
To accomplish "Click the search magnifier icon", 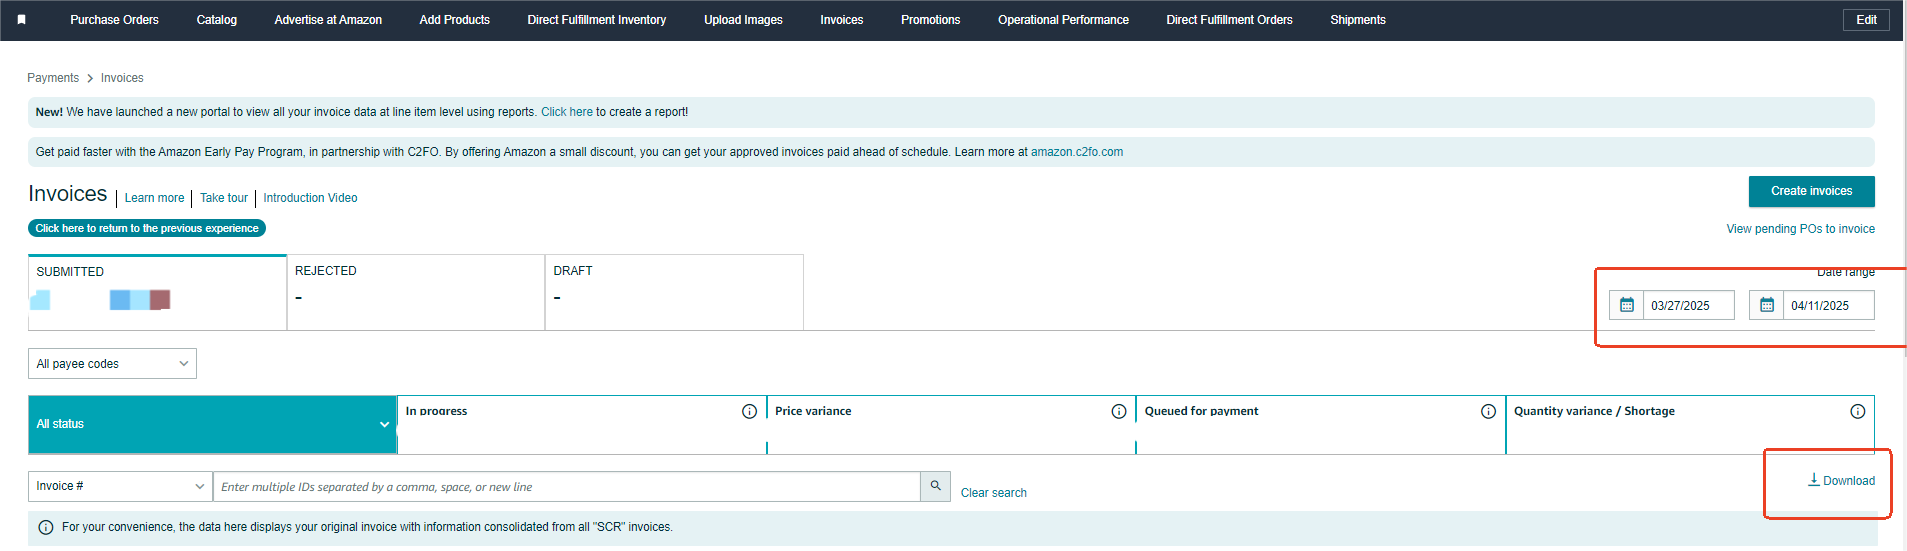I will point(935,486).
